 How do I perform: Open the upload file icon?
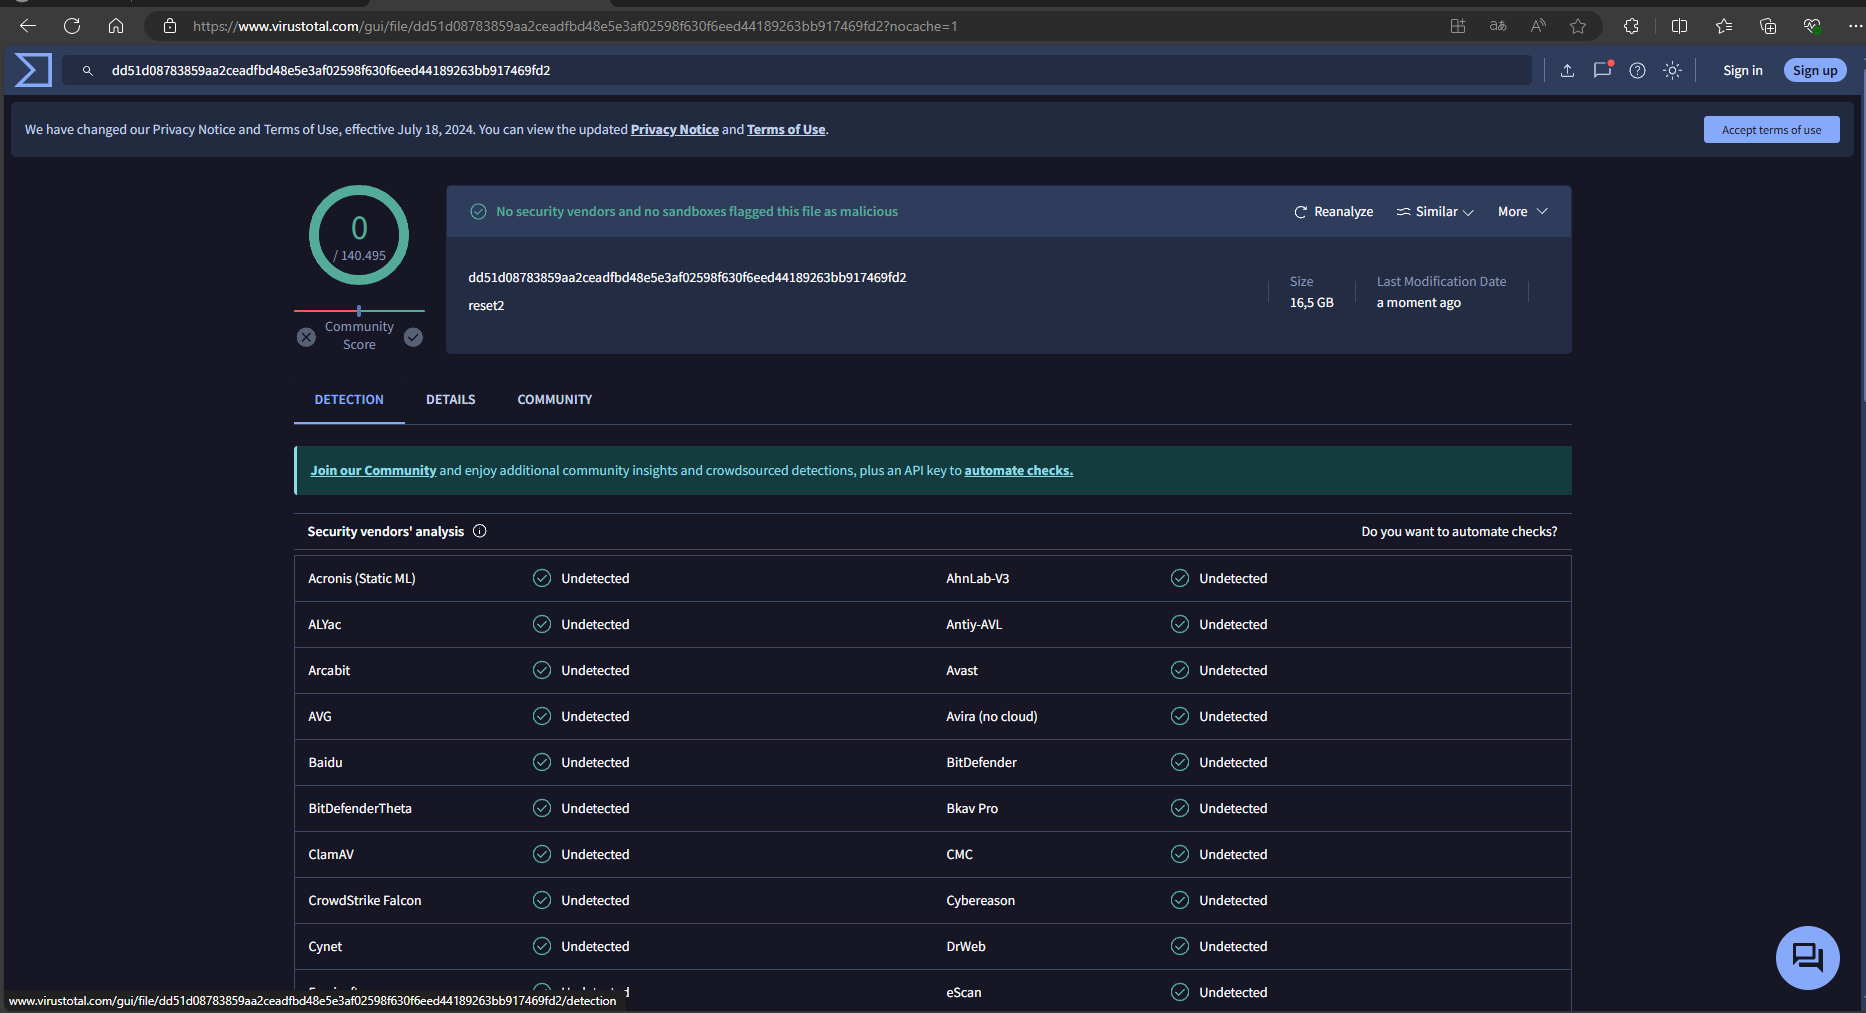click(1567, 70)
